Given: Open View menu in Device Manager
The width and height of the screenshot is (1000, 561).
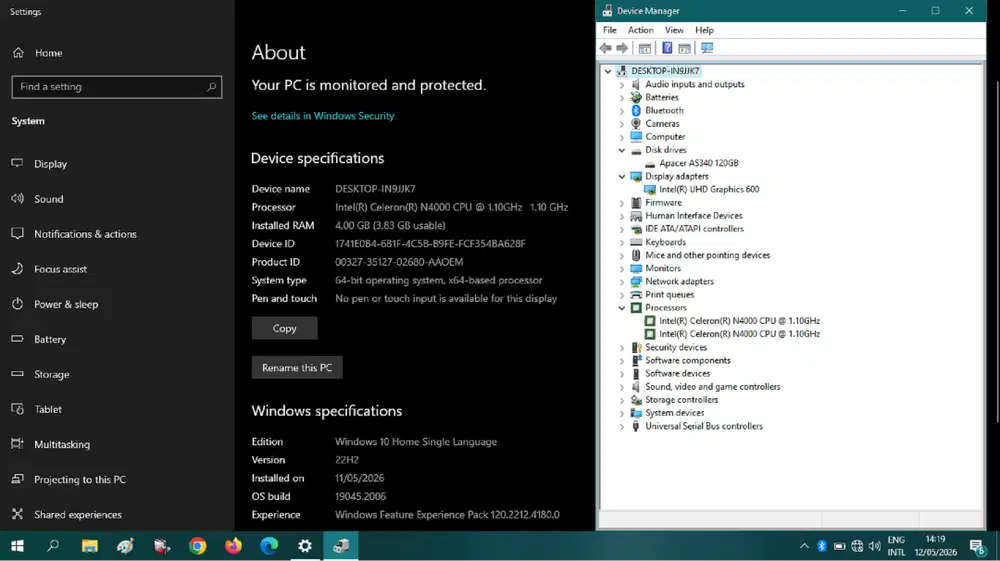Looking at the screenshot, I should [x=674, y=30].
